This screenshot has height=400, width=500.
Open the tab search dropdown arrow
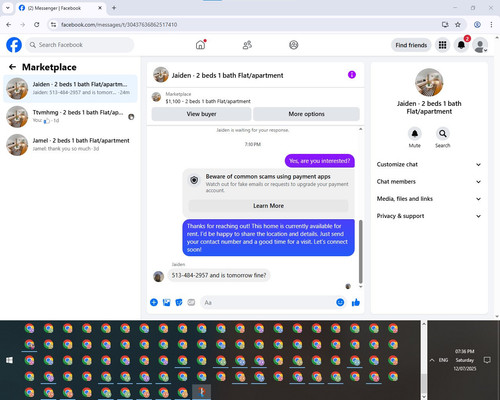coord(8,8)
